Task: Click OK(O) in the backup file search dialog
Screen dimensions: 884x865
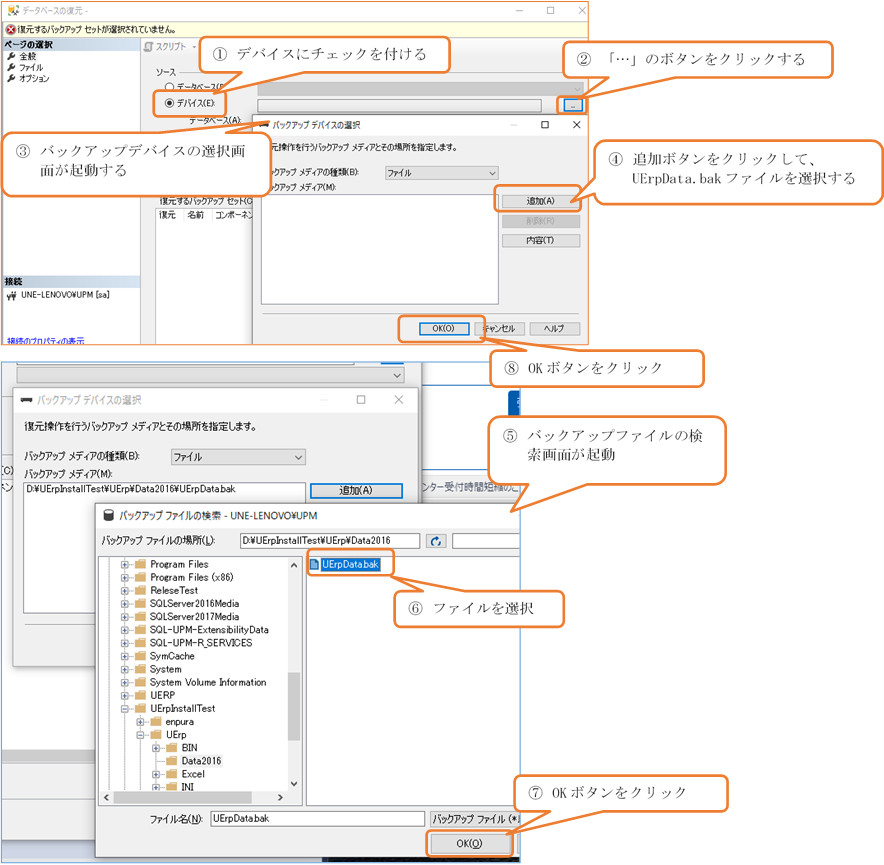Action: pos(469,843)
